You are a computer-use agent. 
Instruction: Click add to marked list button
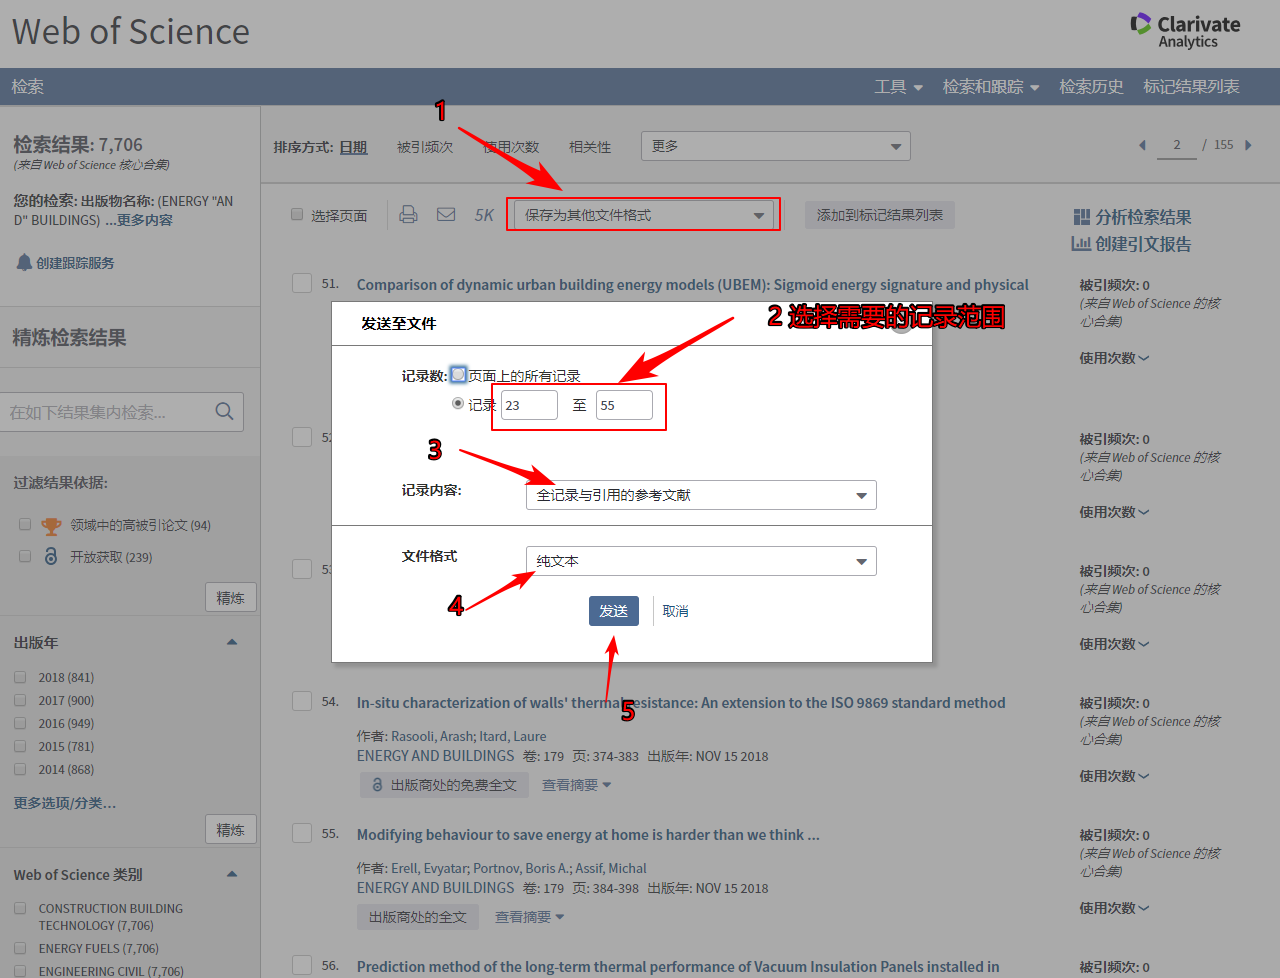click(x=880, y=215)
